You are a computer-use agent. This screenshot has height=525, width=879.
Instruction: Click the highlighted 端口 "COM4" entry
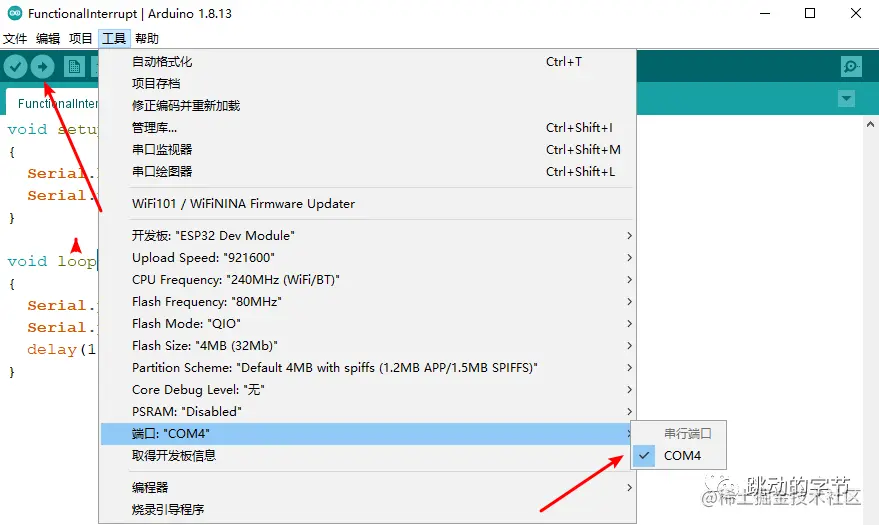pyautogui.click(x=368, y=434)
